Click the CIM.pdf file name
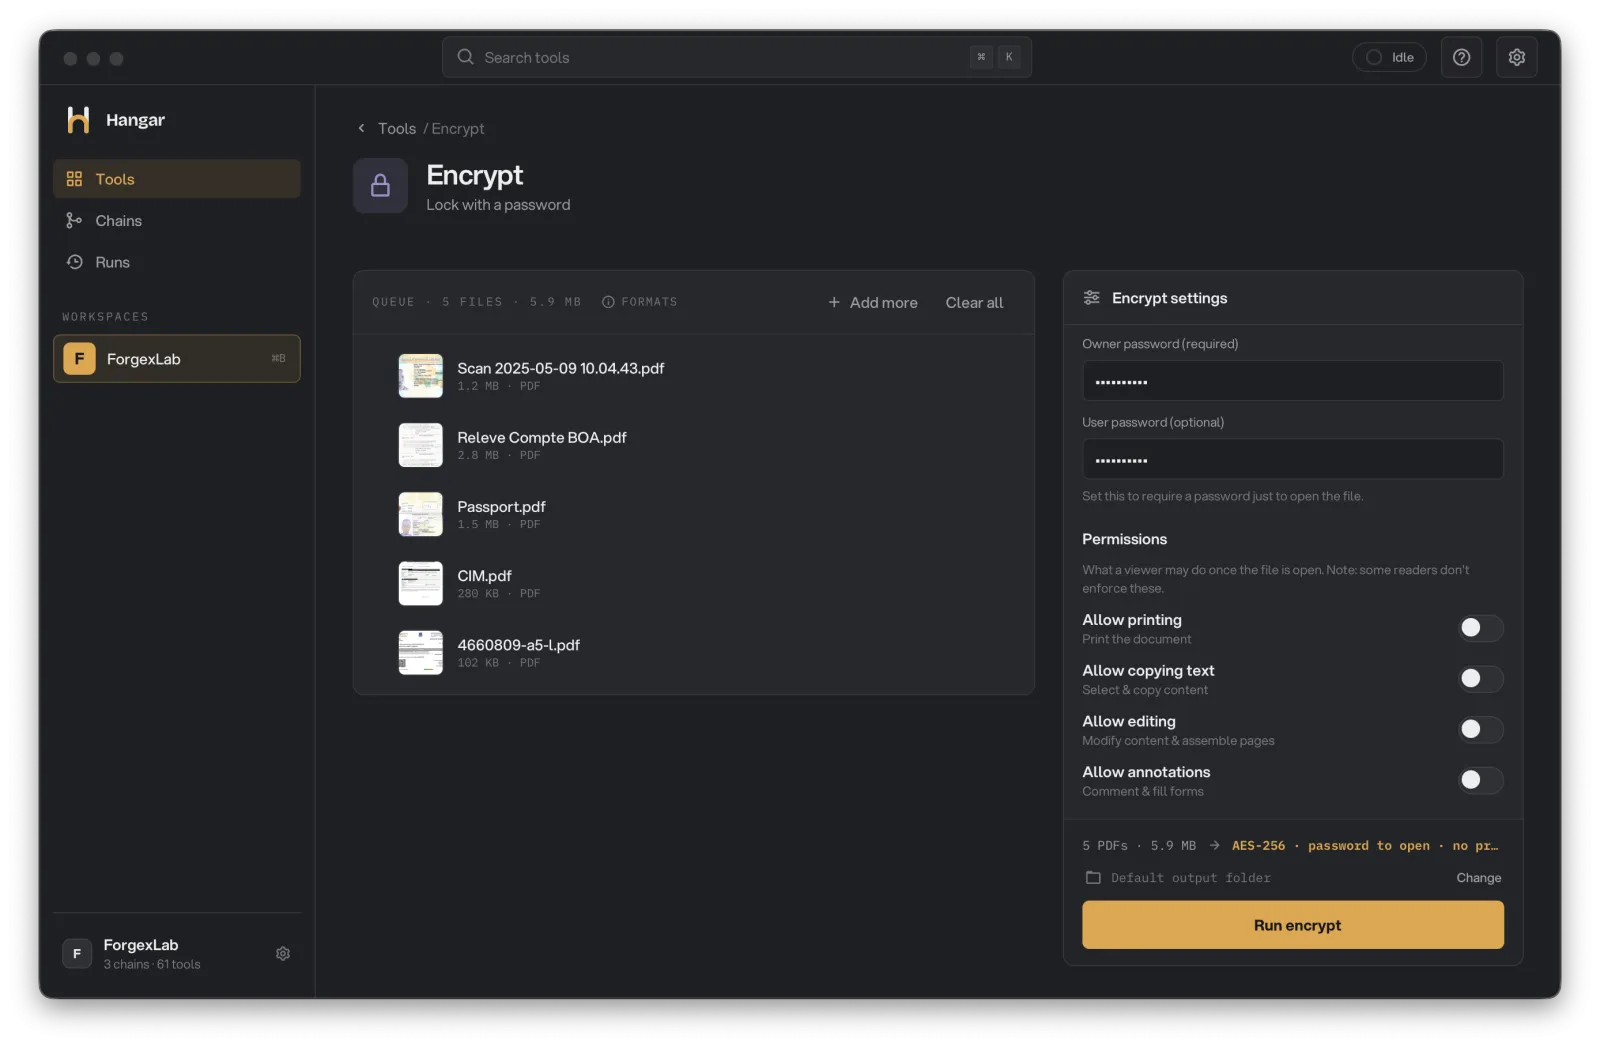Screen dimensions: 1600x1047 484,576
